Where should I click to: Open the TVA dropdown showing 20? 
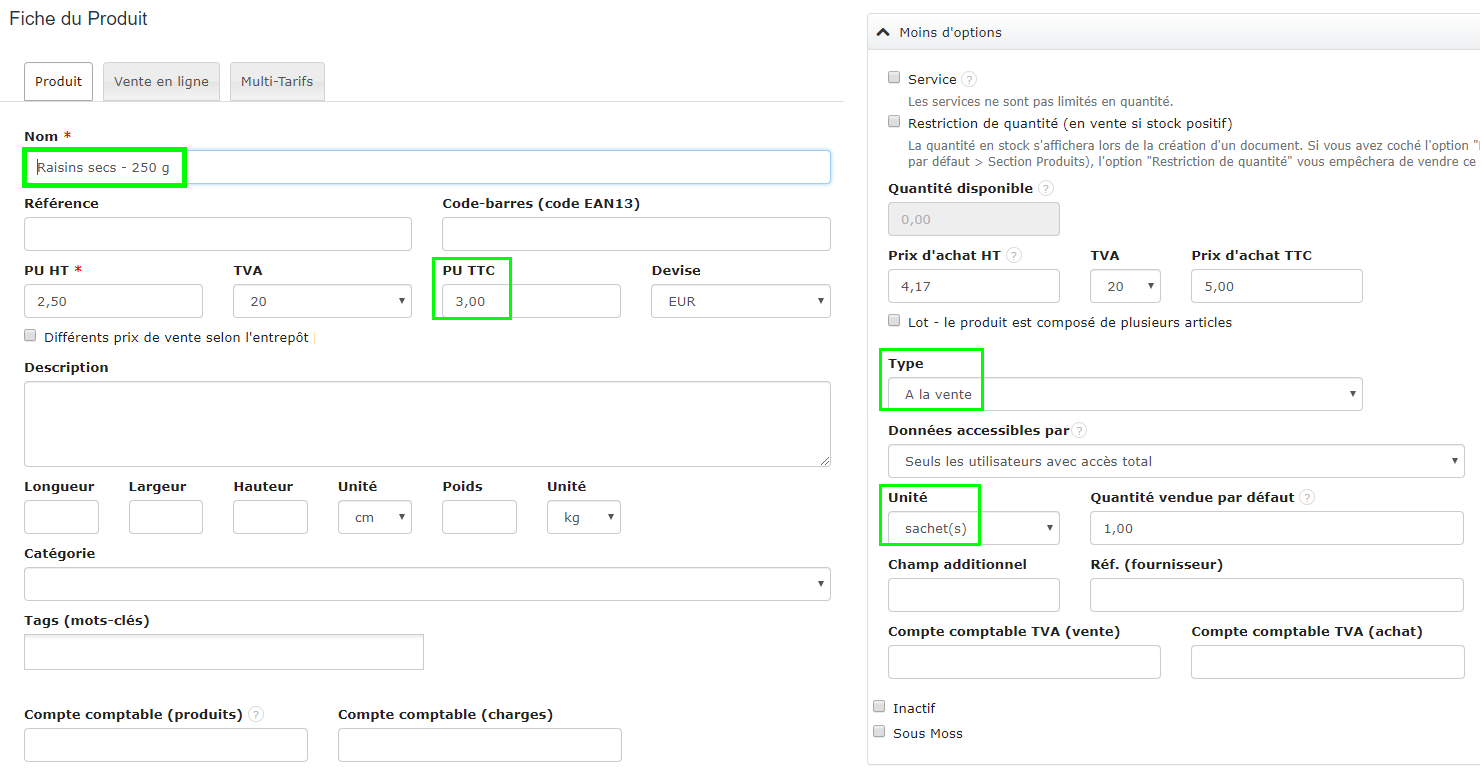pyautogui.click(x=322, y=301)
